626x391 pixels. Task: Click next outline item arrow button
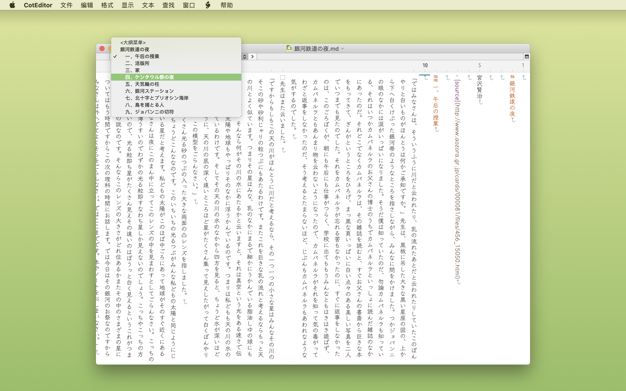click(252, 57)
